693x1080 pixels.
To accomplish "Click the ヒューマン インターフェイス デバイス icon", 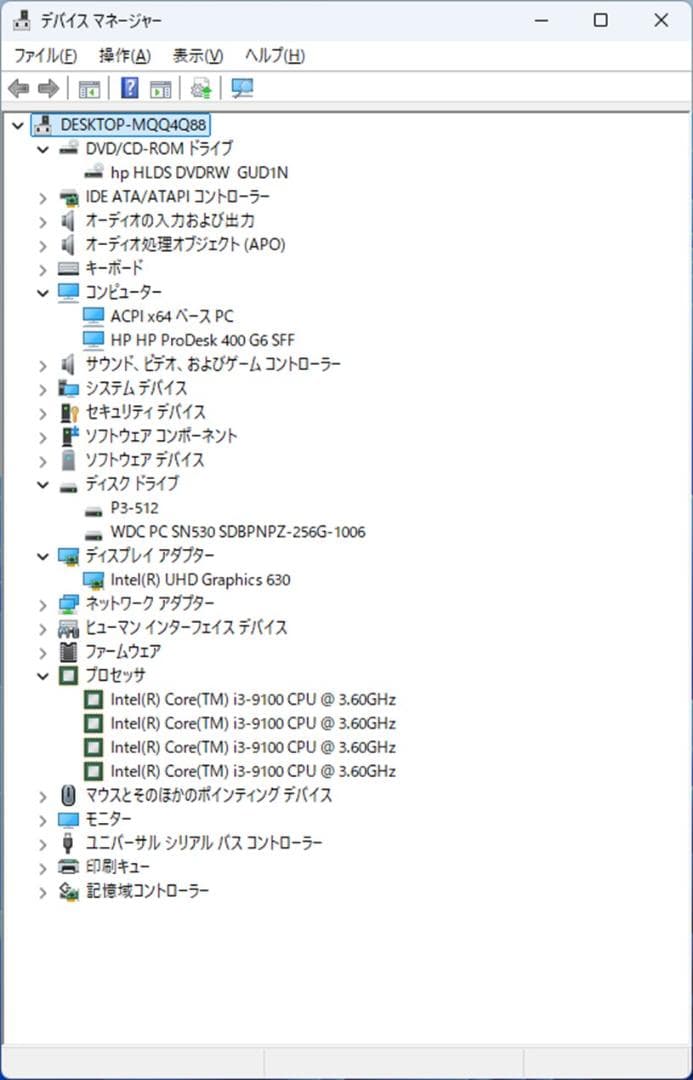I will [68, 628].
